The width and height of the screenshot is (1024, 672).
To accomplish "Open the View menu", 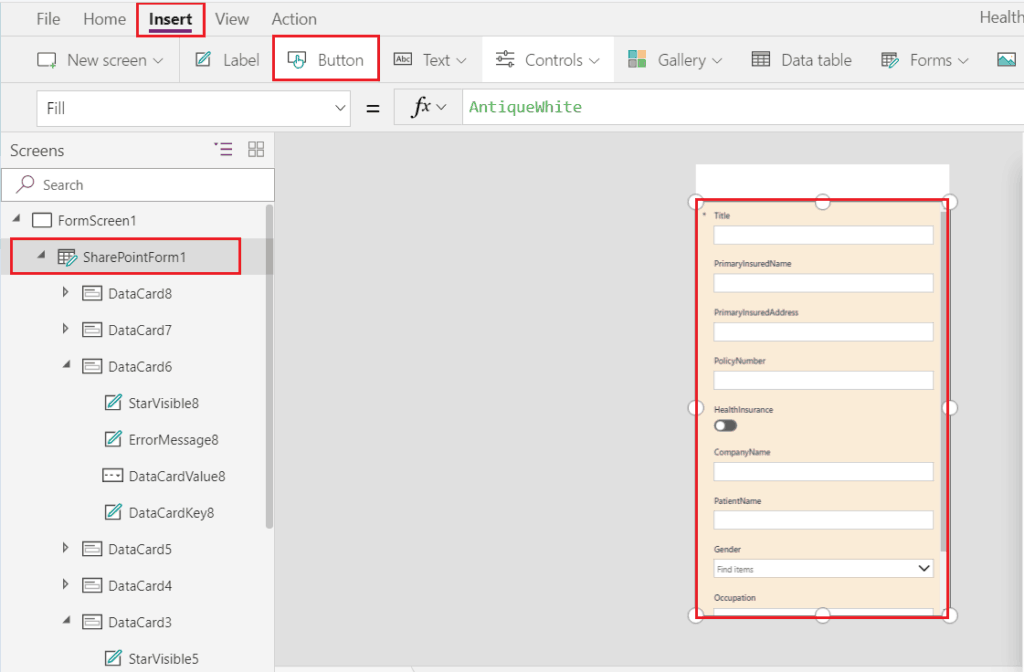I will coord(232,18).
